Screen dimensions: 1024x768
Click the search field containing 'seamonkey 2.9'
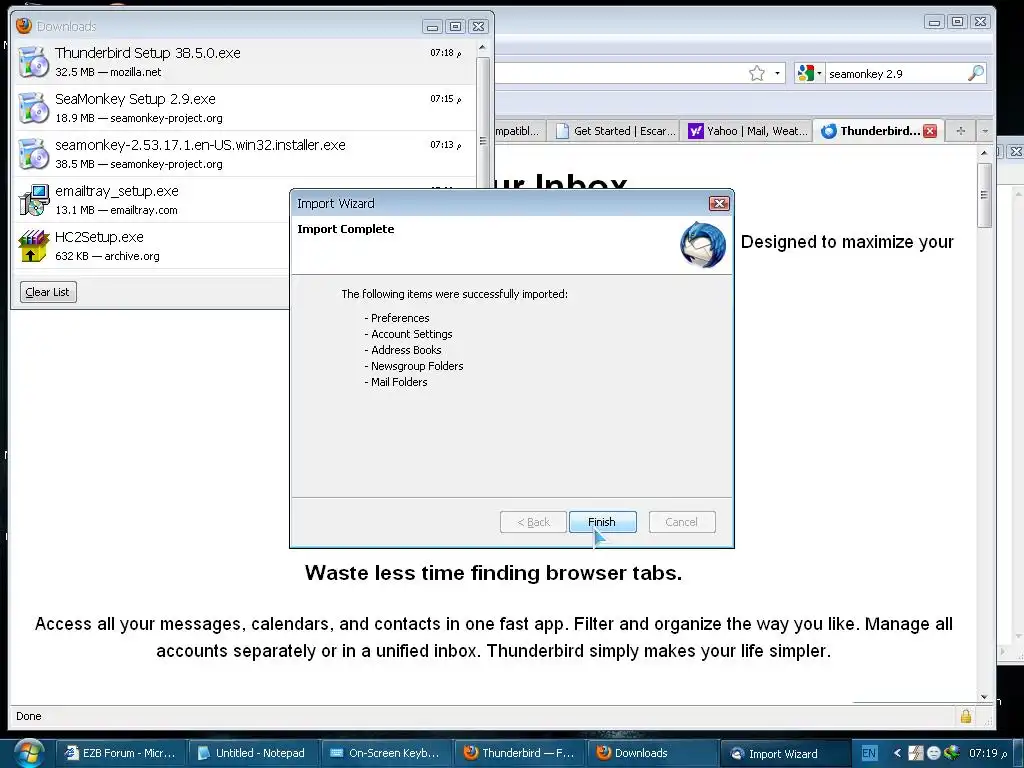tap(896, 74)
